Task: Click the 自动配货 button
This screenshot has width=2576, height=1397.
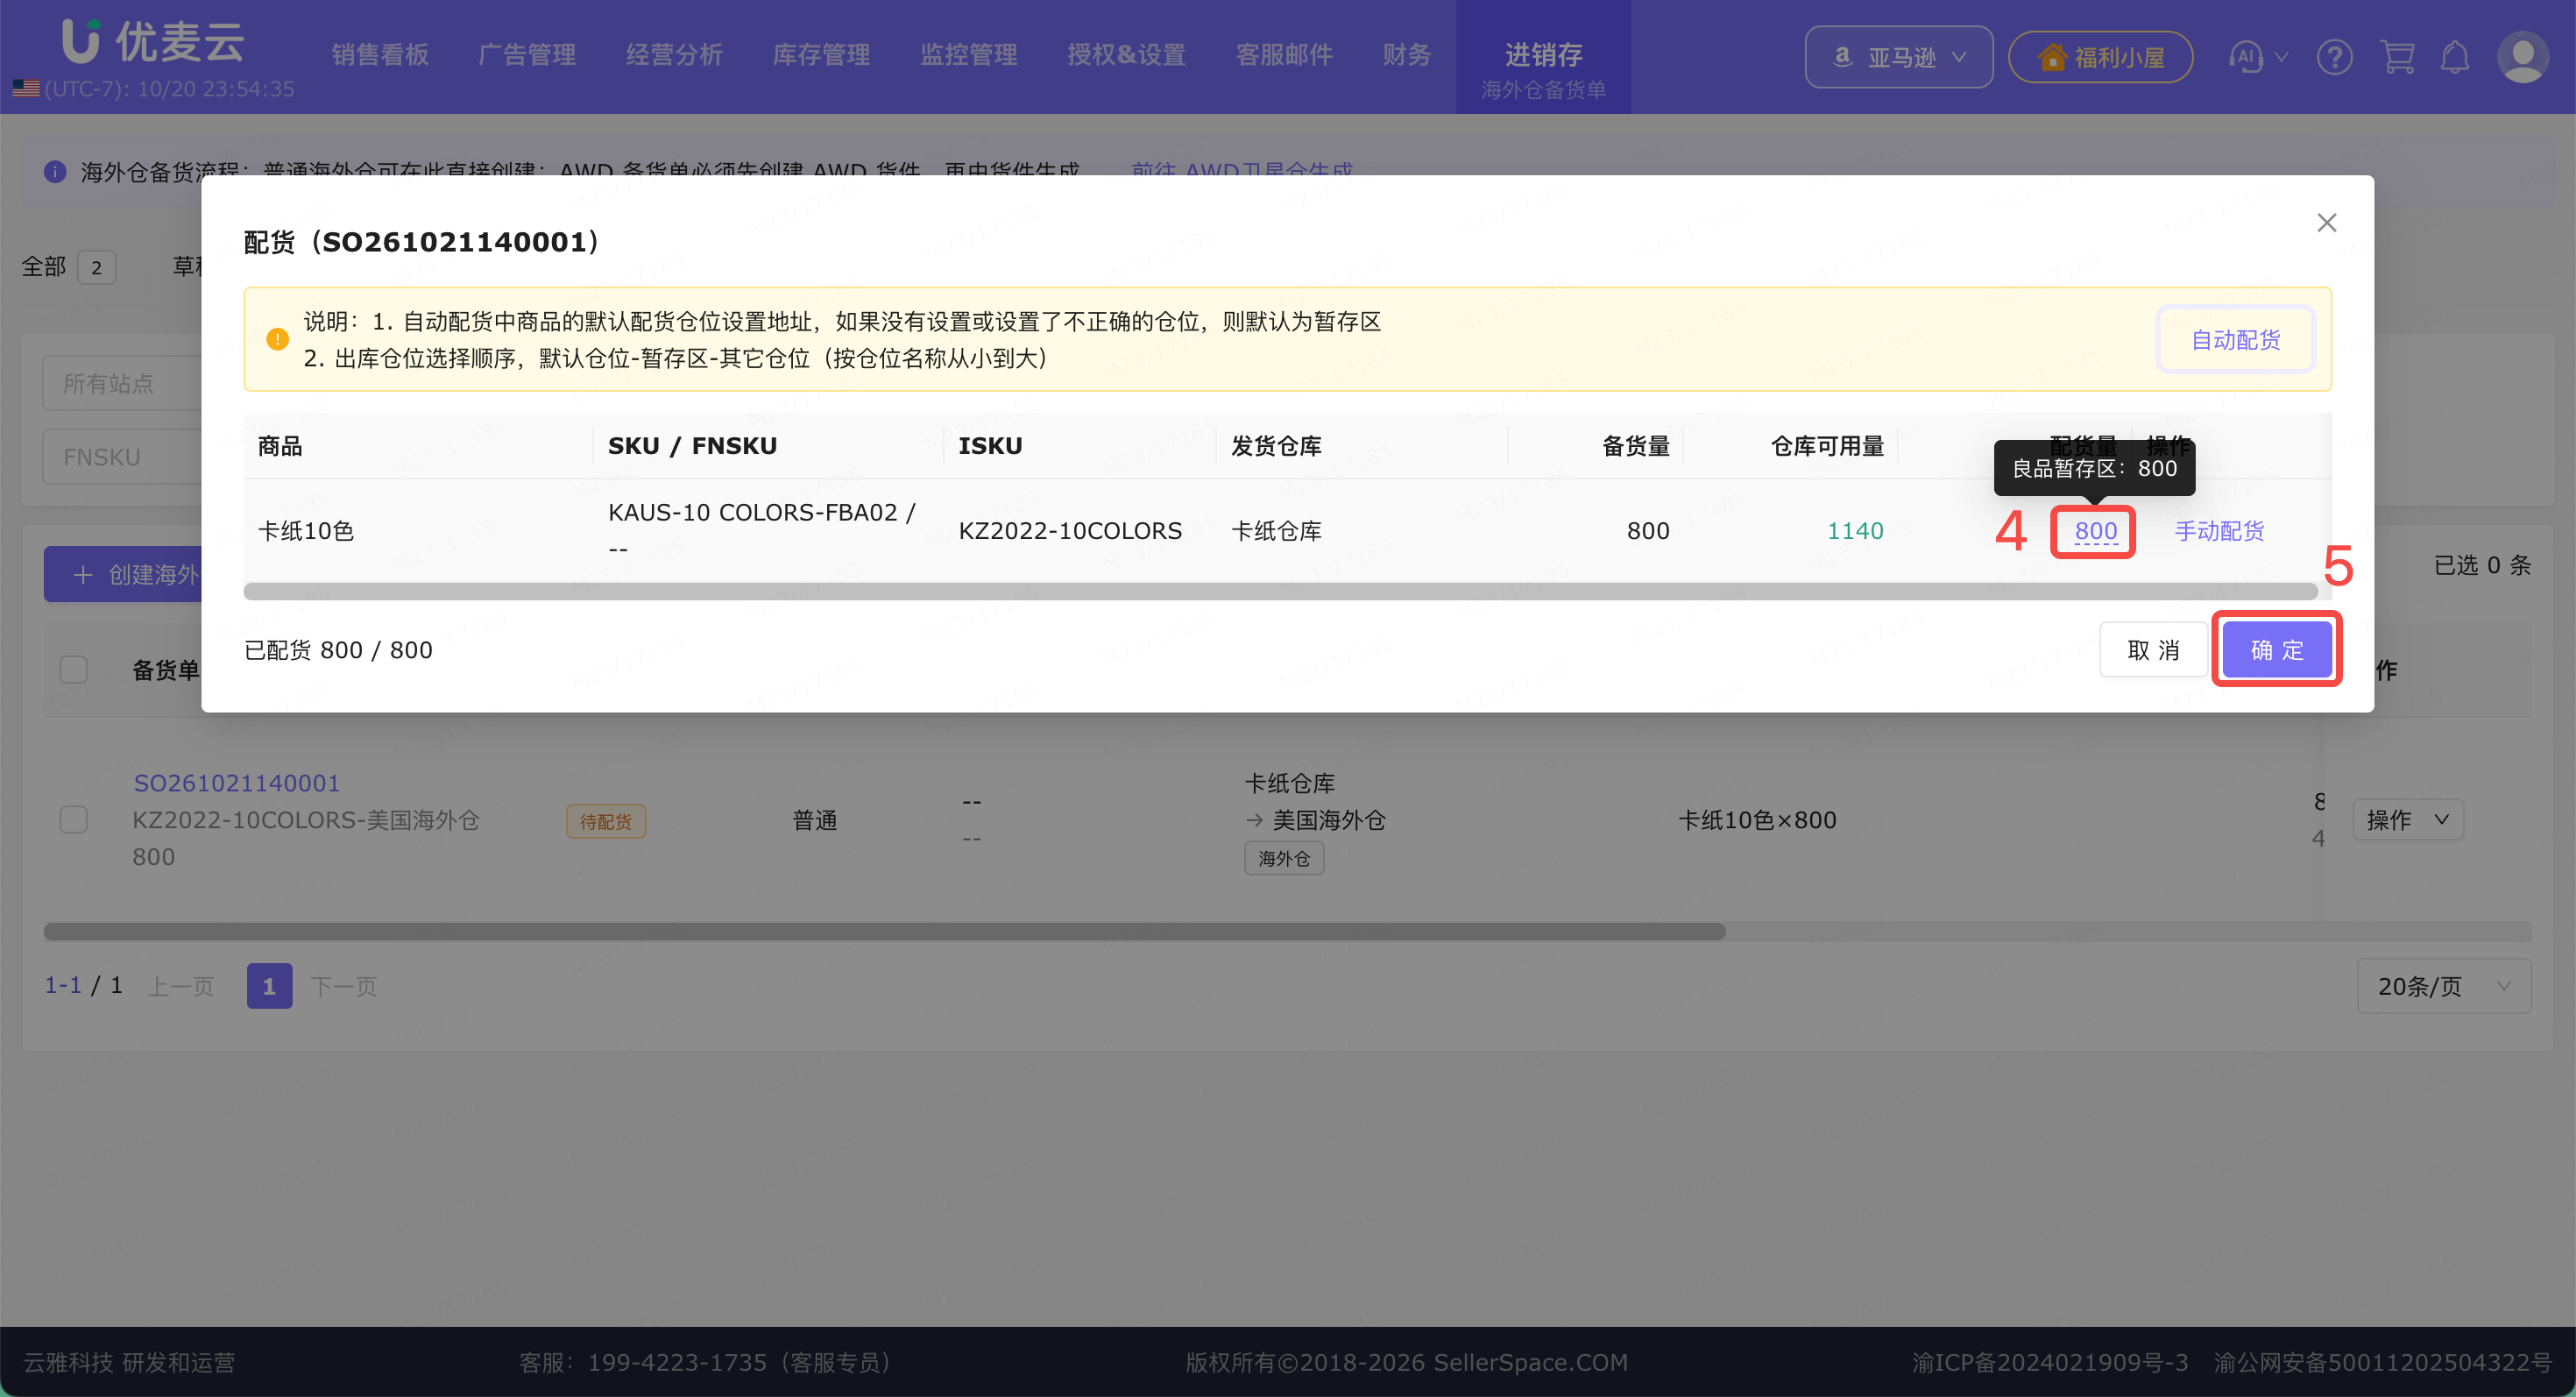Action: point(2235,340)
